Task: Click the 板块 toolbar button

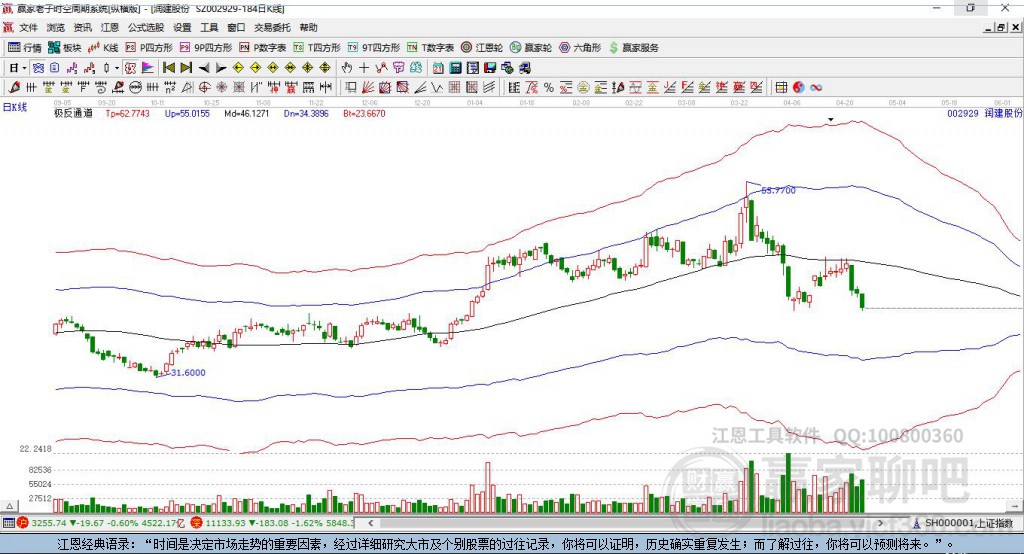Action: pyautogui.click(x=65, y=48)
